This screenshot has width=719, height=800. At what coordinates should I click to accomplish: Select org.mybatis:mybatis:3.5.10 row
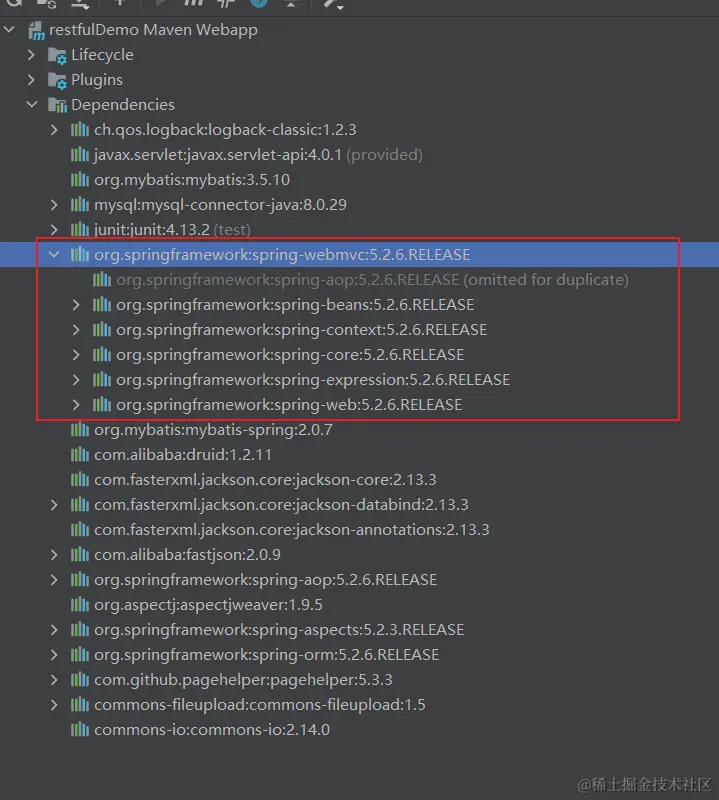(359, 180)
